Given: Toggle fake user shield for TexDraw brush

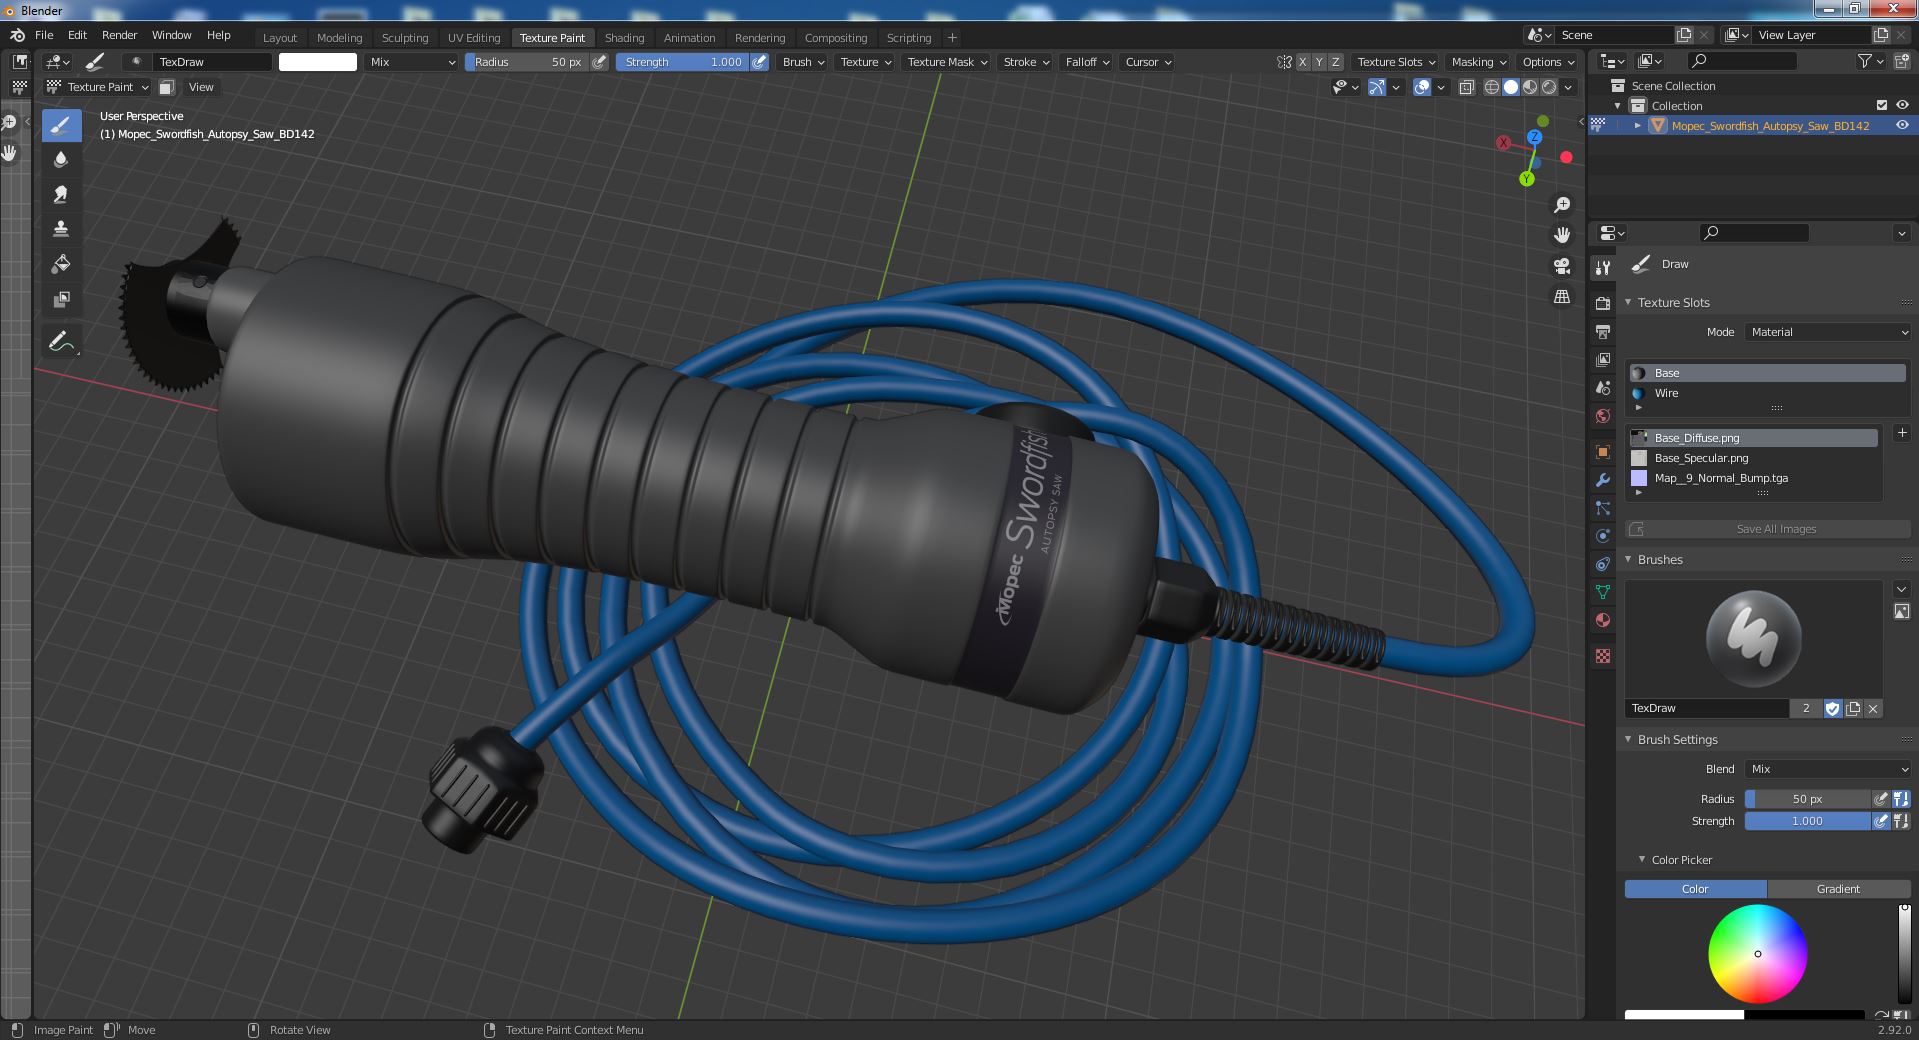Looking at the screenshot, I should (x=1833, y=708).
